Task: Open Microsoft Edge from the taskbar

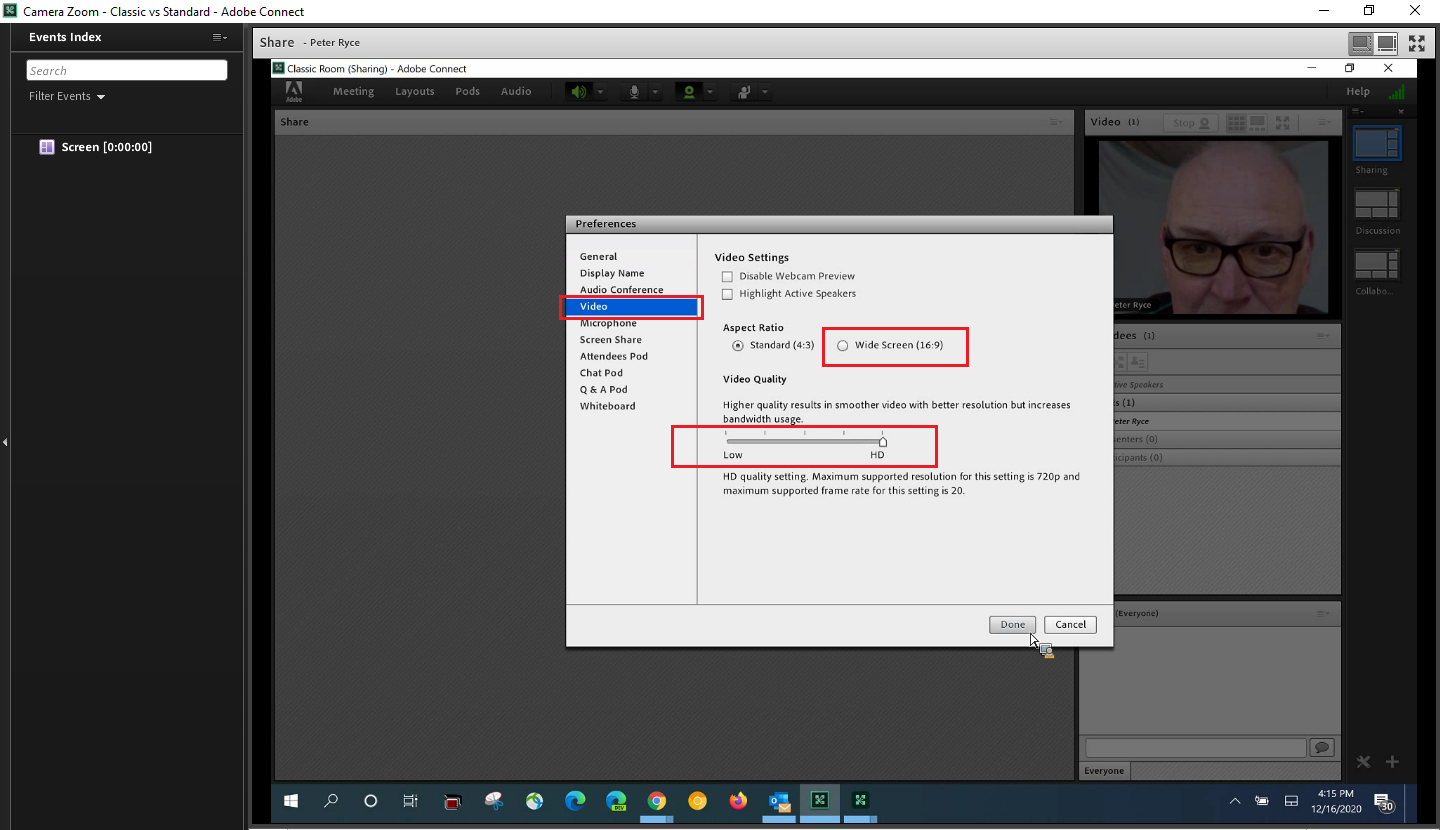Action: pos(575,801)
